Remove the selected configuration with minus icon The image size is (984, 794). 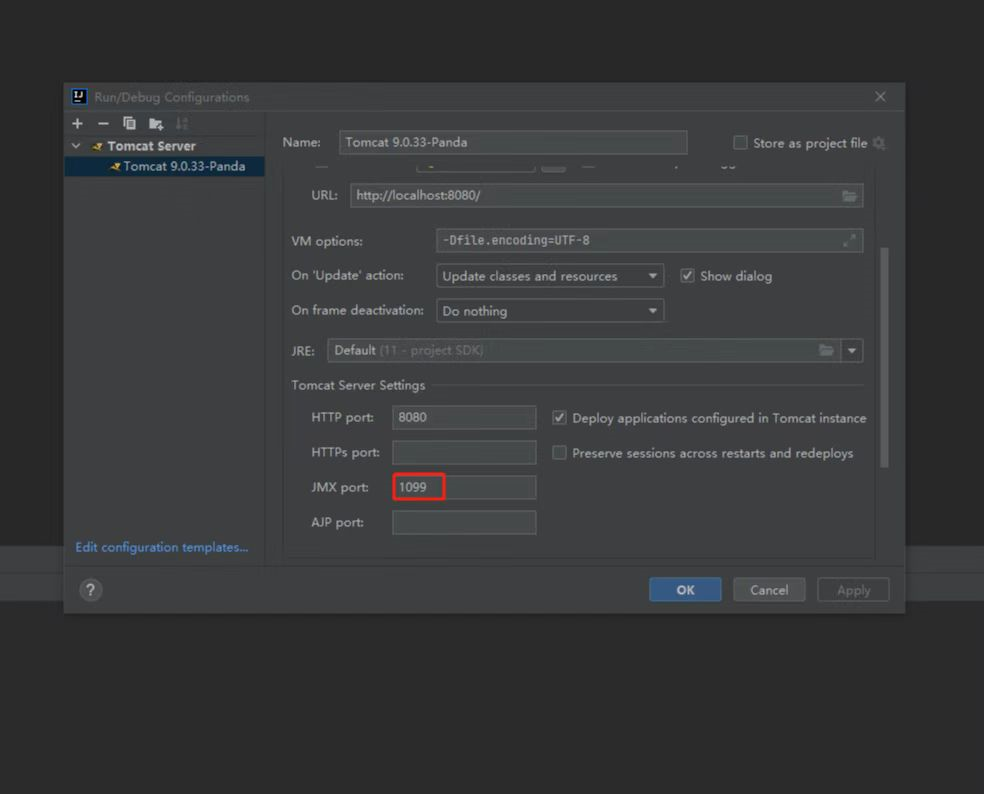click(104, 124)
